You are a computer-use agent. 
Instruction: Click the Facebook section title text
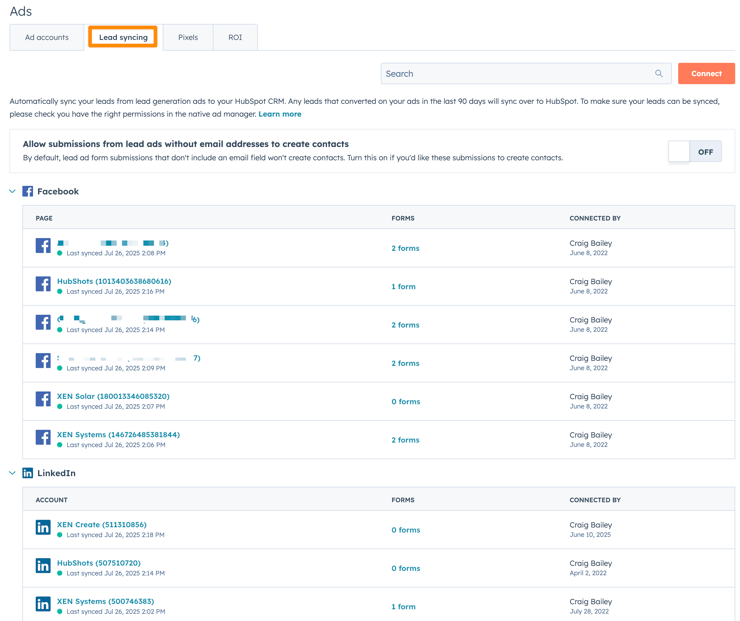pyautogui.click(x=58, y=191)
